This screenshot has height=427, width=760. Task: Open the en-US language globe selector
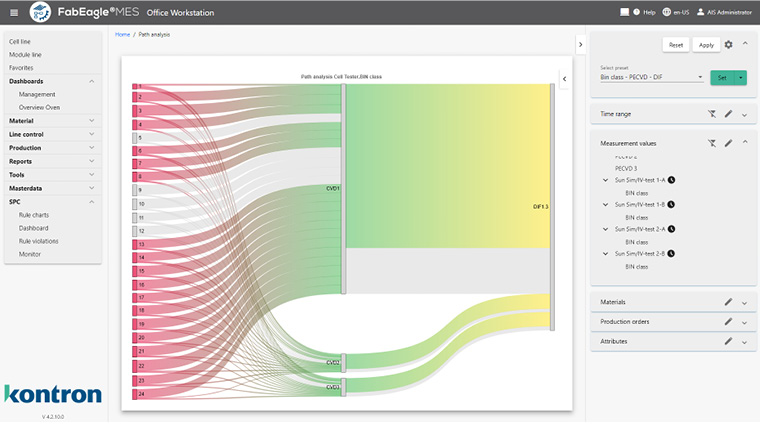pyautogui.click(x=667, y=12)
